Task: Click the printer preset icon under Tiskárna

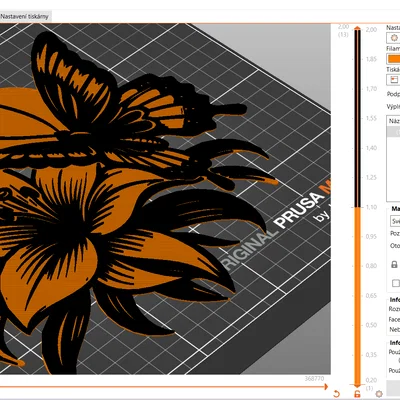Action: pyautogui.click(x=394, y=80)
